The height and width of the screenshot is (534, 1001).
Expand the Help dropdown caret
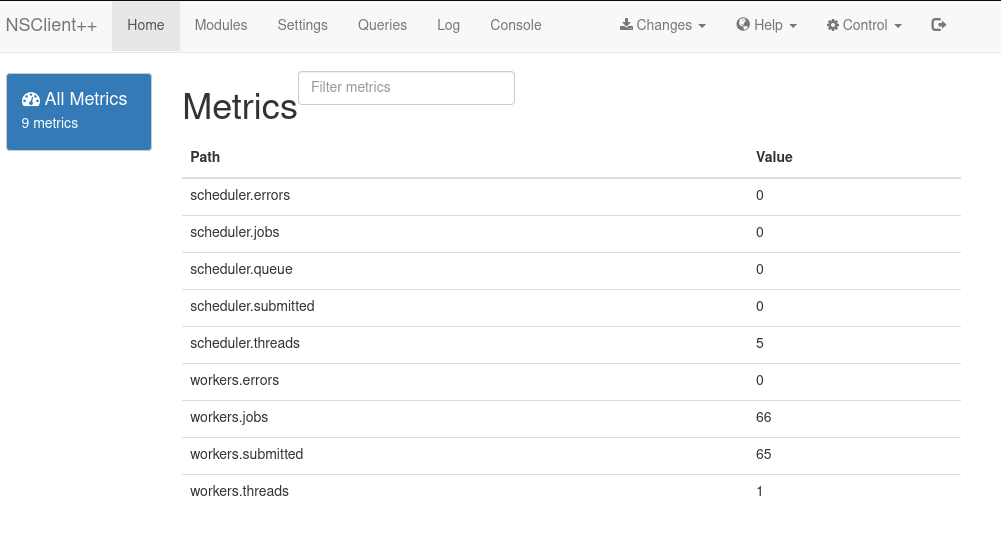click(793, 26)
